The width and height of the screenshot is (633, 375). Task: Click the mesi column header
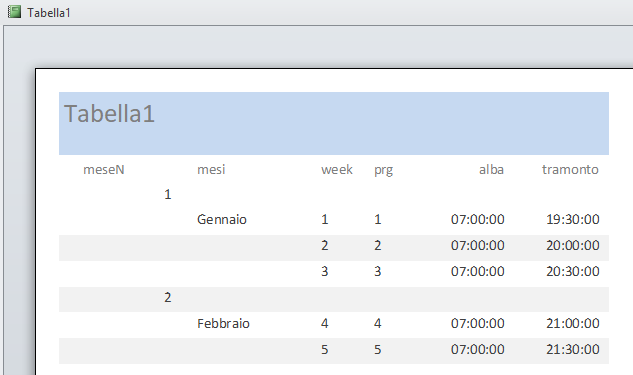point(211,170)
